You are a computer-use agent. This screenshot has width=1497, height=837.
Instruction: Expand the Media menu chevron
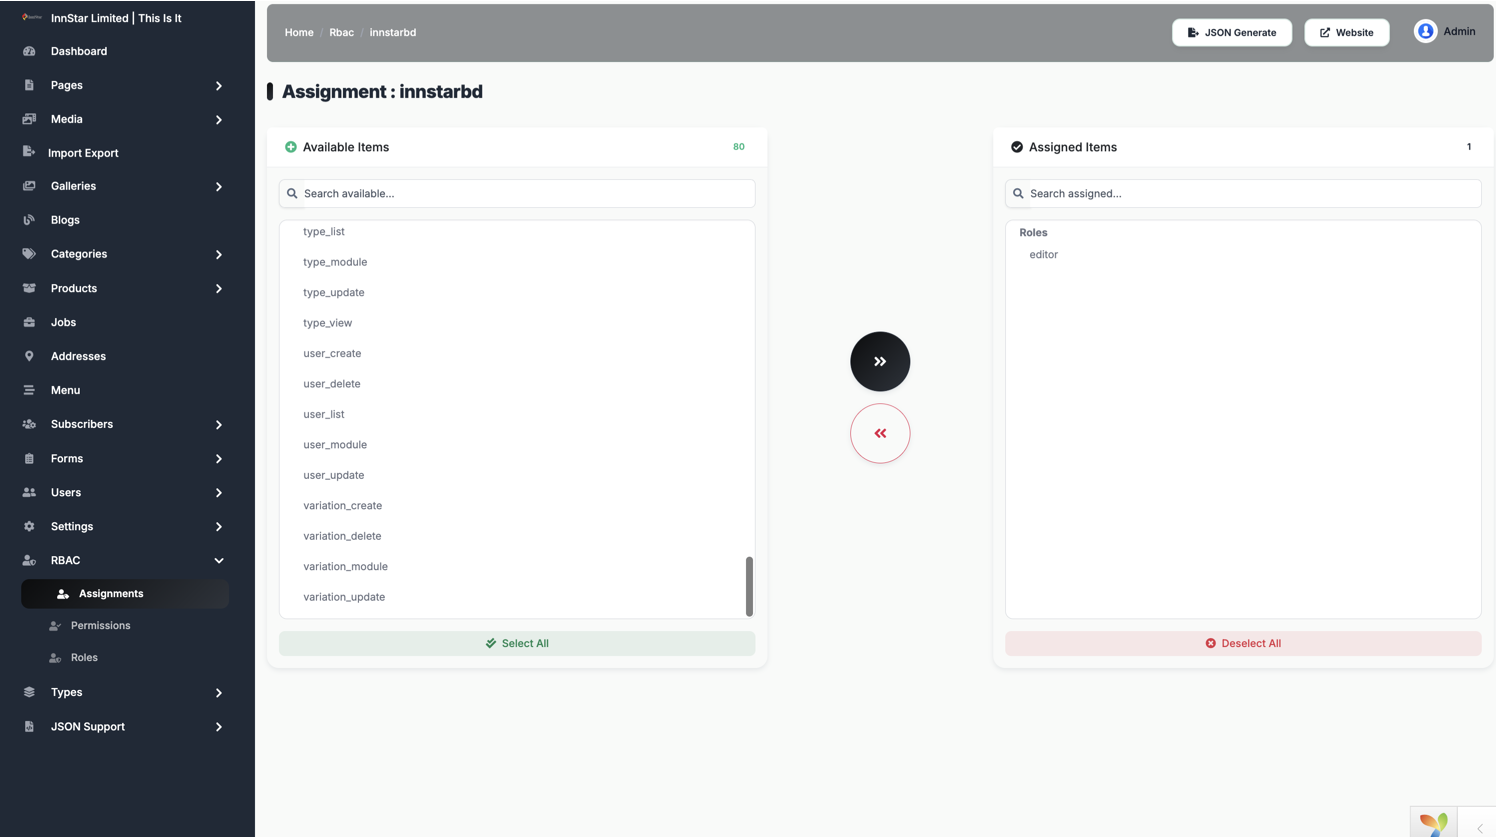tap(219, 120)
